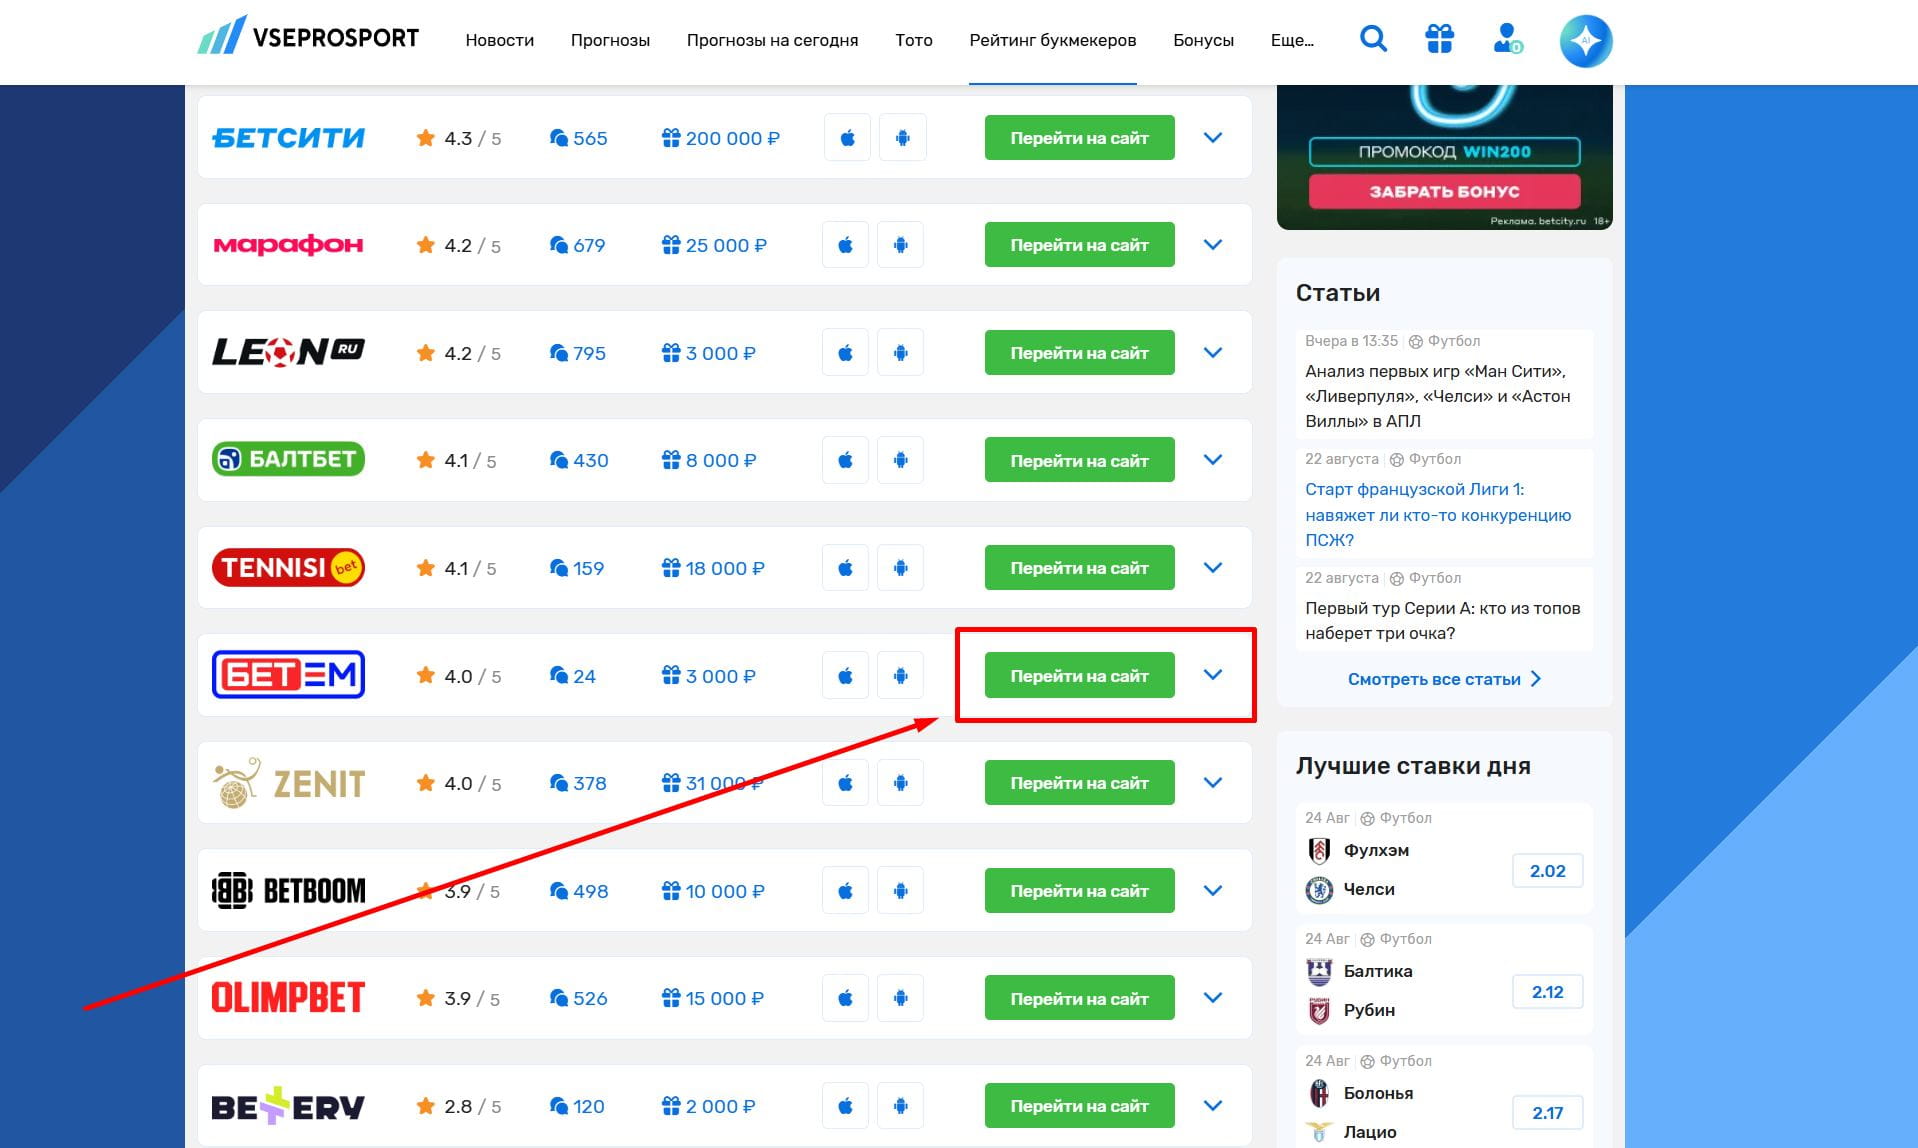This screenshot has width=1918, height=1148.
Task: Expand the Балтбет row details
Action: point(1213,460)
